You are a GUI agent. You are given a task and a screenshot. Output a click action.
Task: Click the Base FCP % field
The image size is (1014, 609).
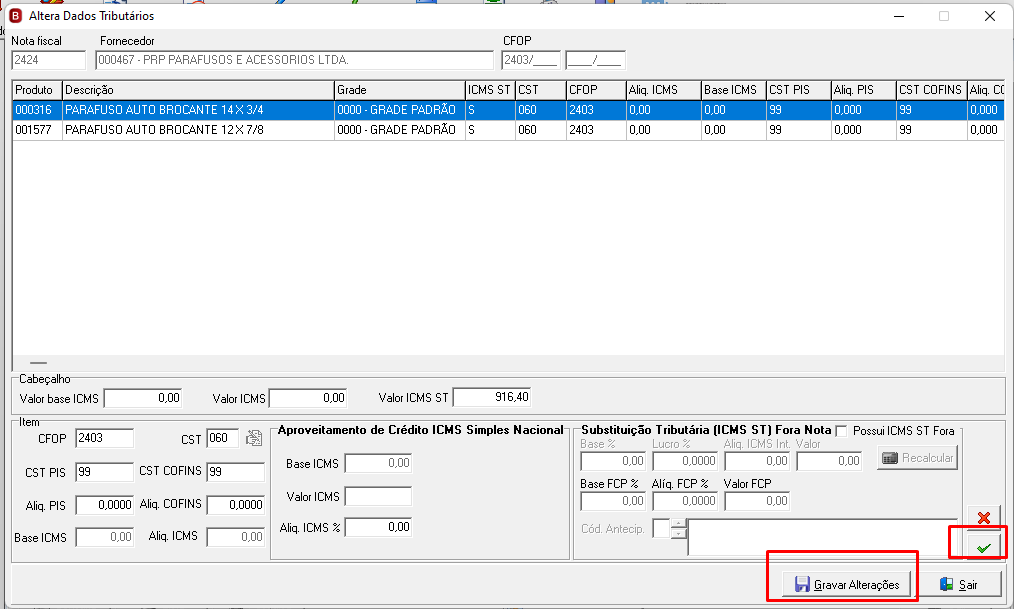(613, 501)
